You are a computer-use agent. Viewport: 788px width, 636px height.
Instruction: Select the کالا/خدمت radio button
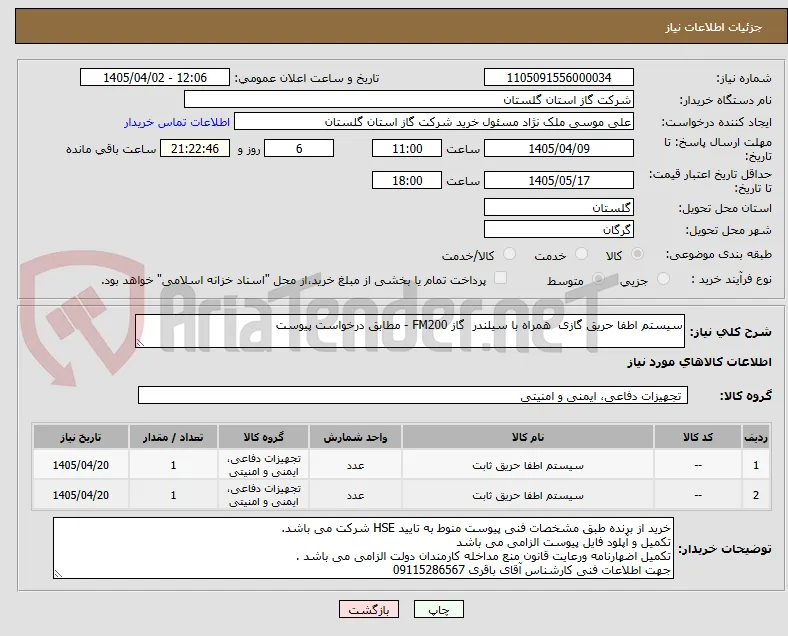[x=510, y=254]
